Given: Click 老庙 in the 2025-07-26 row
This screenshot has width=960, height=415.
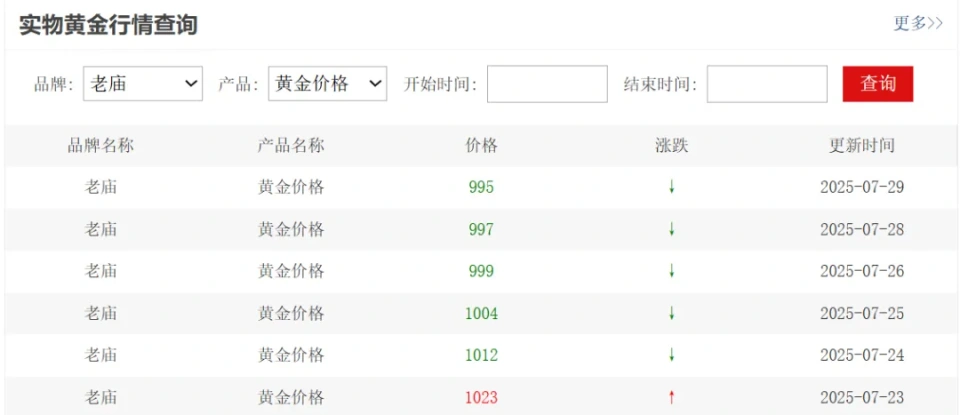Looking at the screenshot, I should [100, 271].
